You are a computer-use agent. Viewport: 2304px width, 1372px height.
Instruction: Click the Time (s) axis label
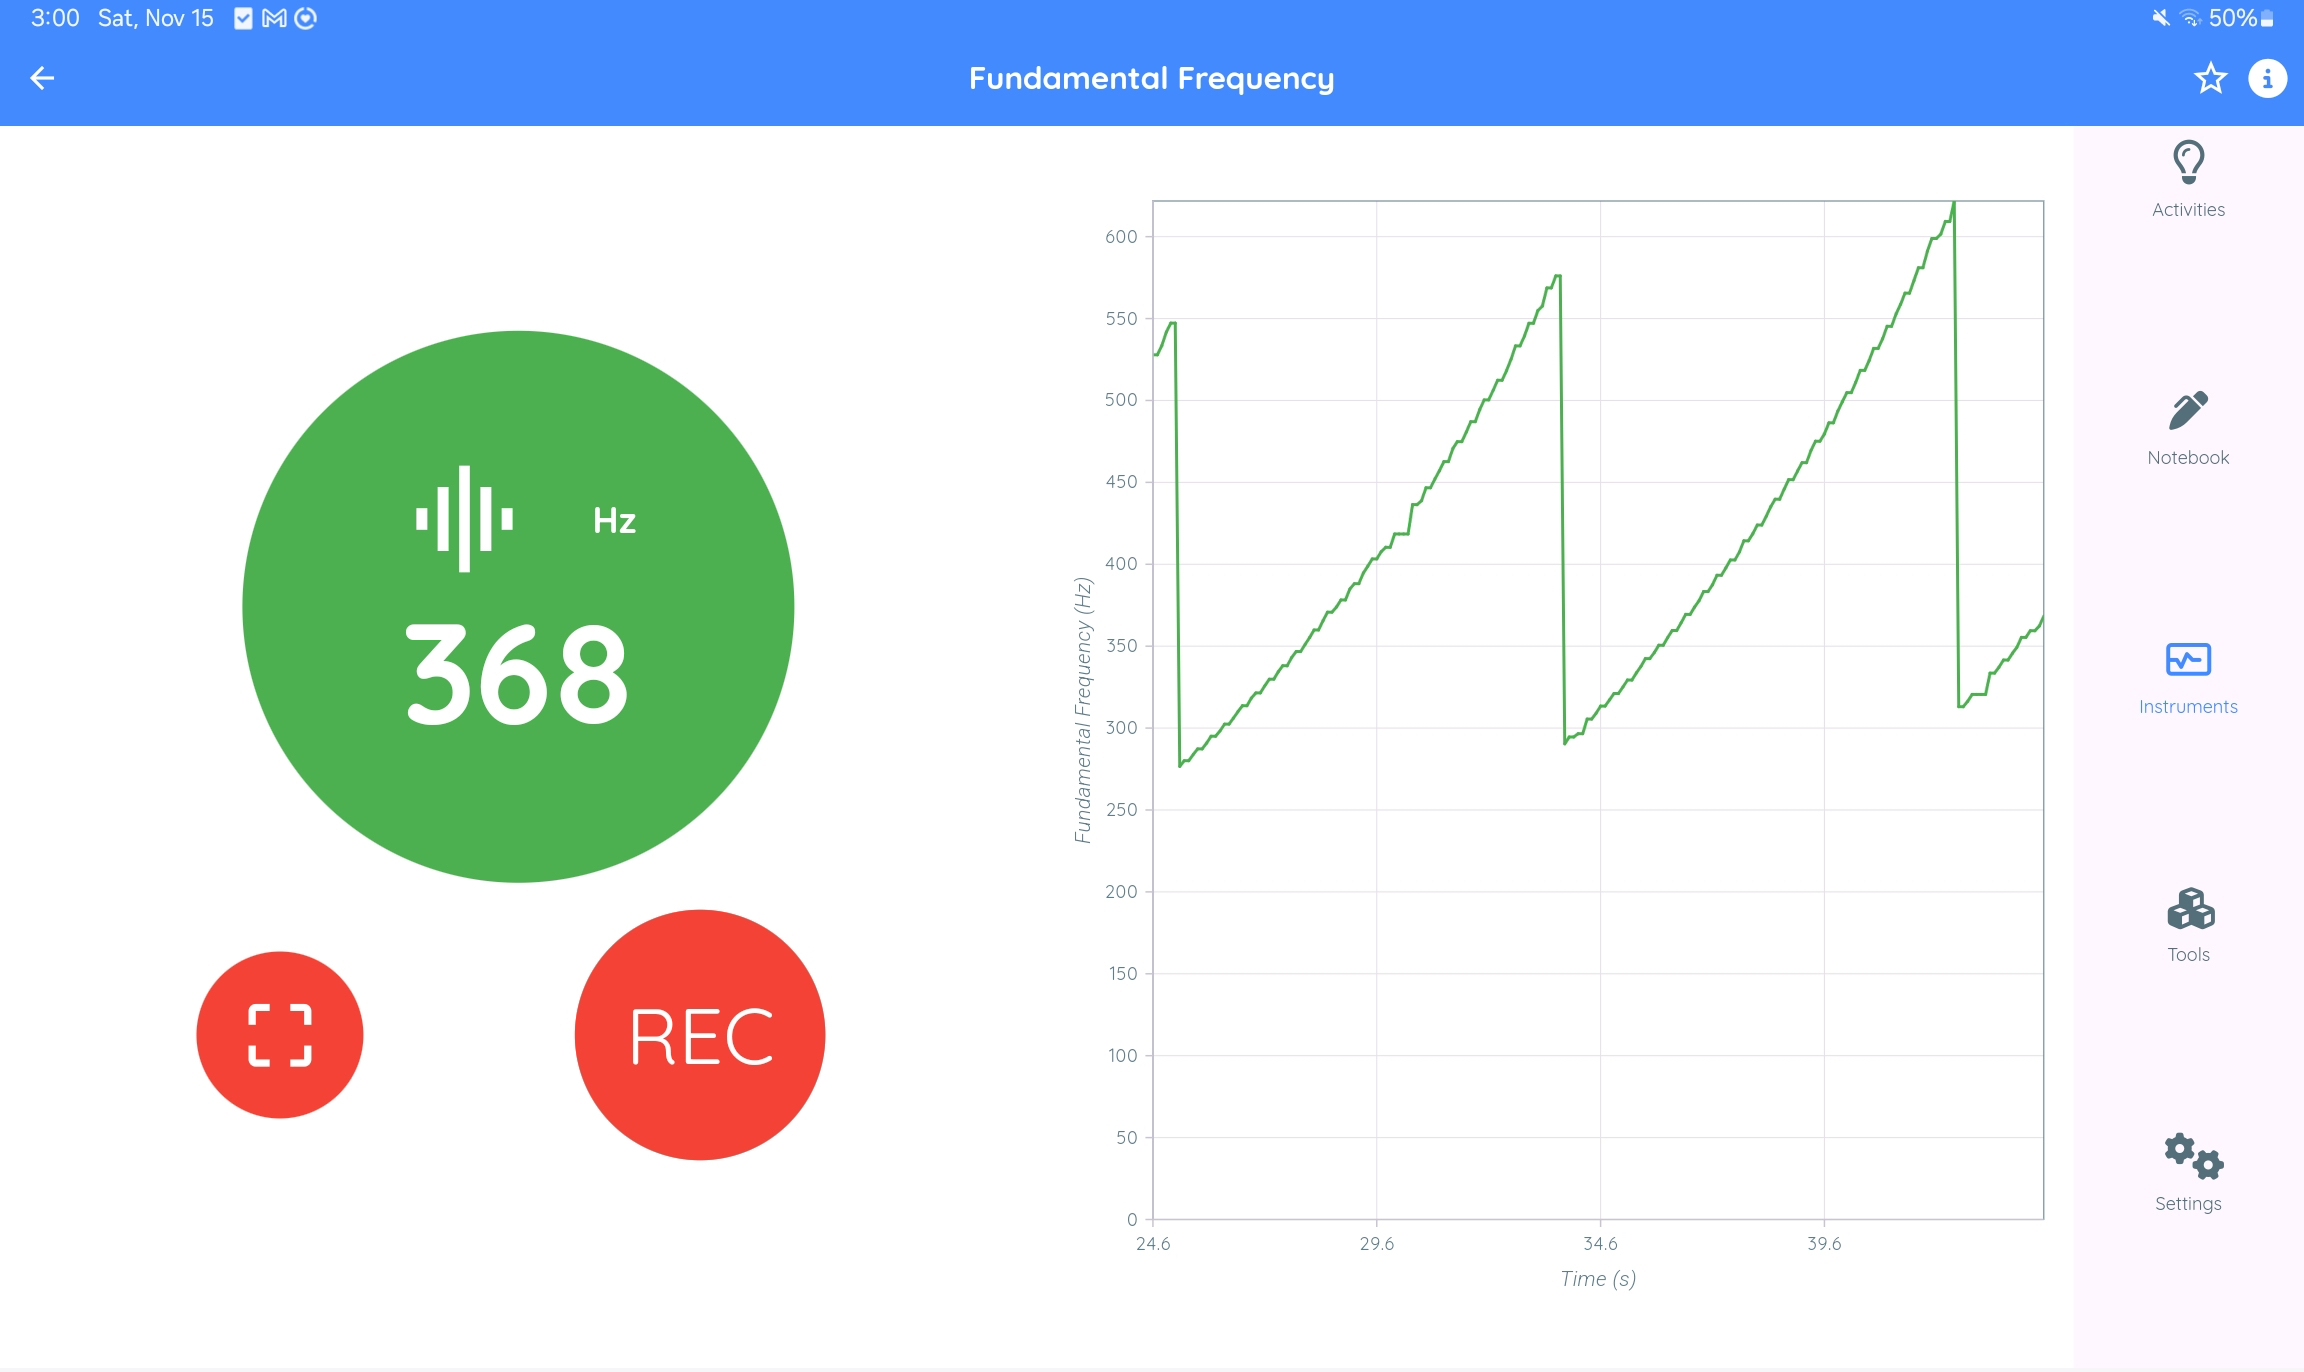pyautogui.click(x=1598, y=1279)
